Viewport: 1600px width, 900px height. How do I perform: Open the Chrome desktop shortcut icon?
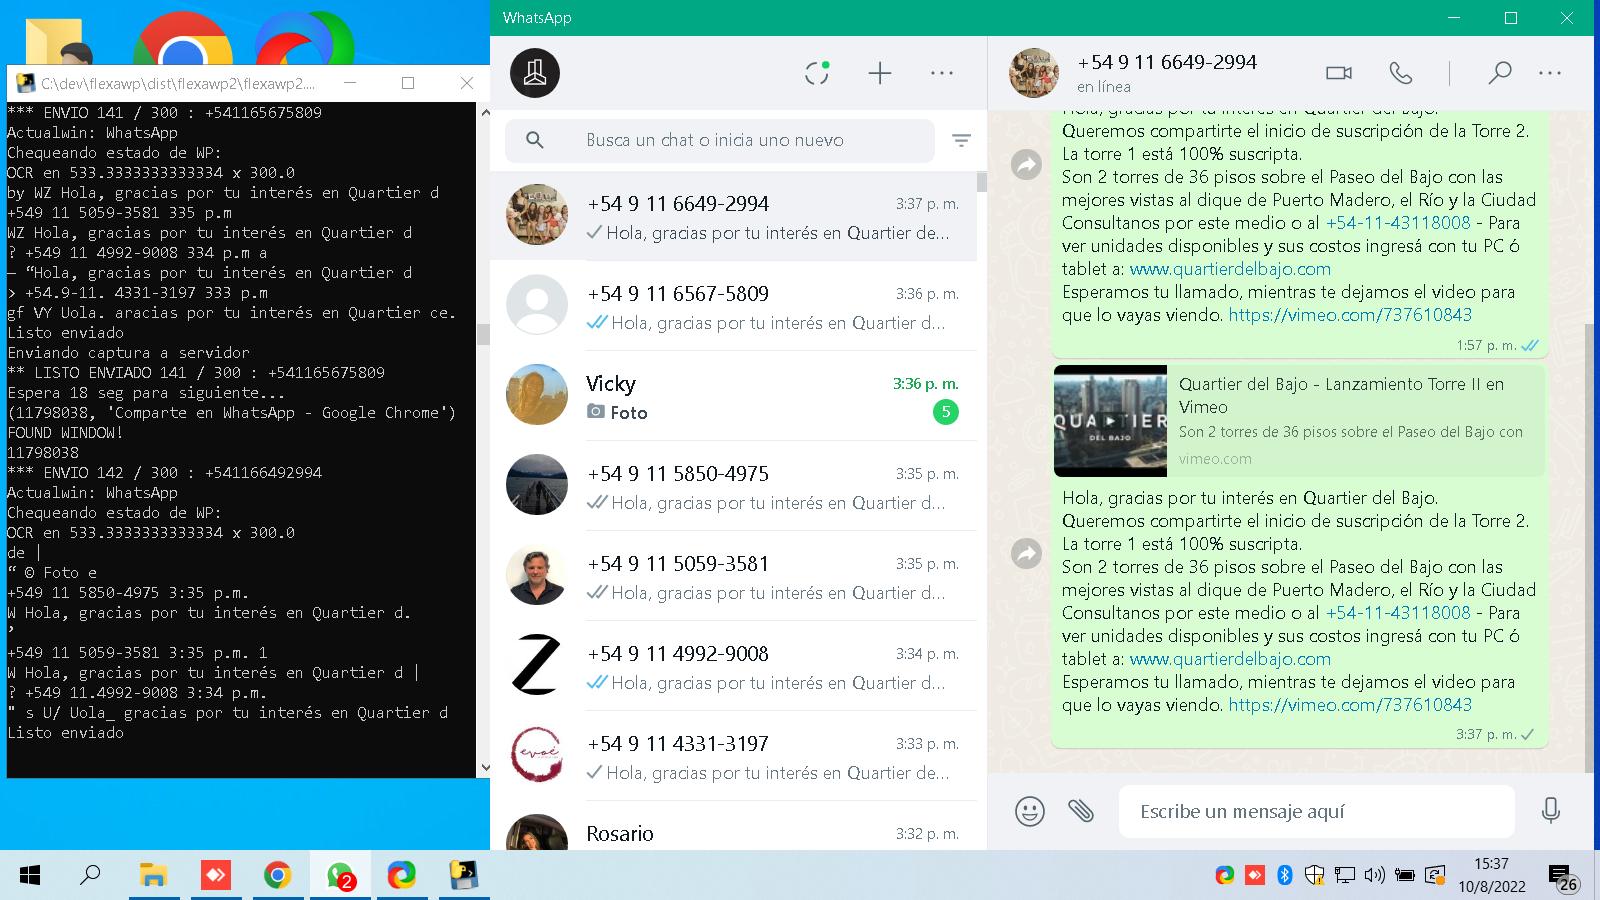[183, 40]
